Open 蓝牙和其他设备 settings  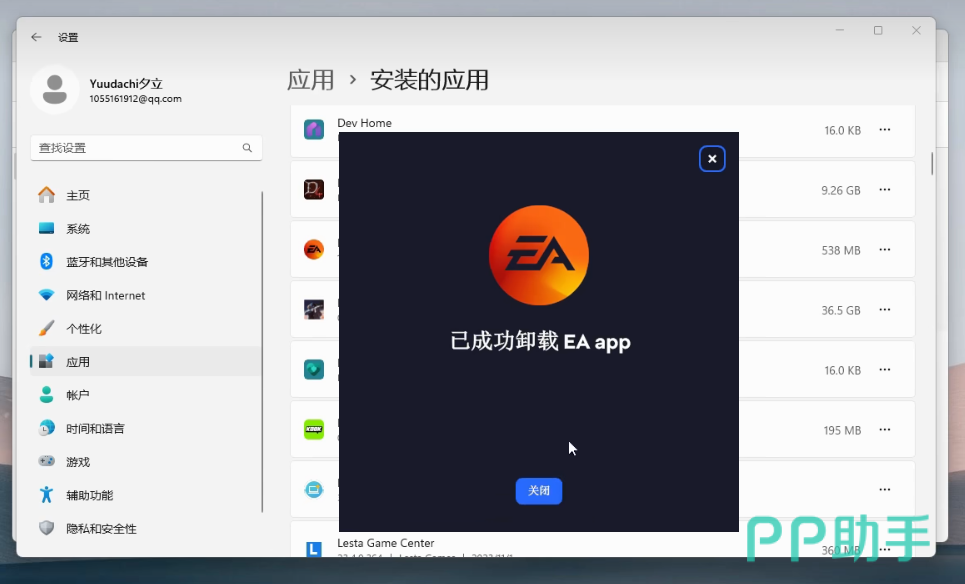point(106,262)
